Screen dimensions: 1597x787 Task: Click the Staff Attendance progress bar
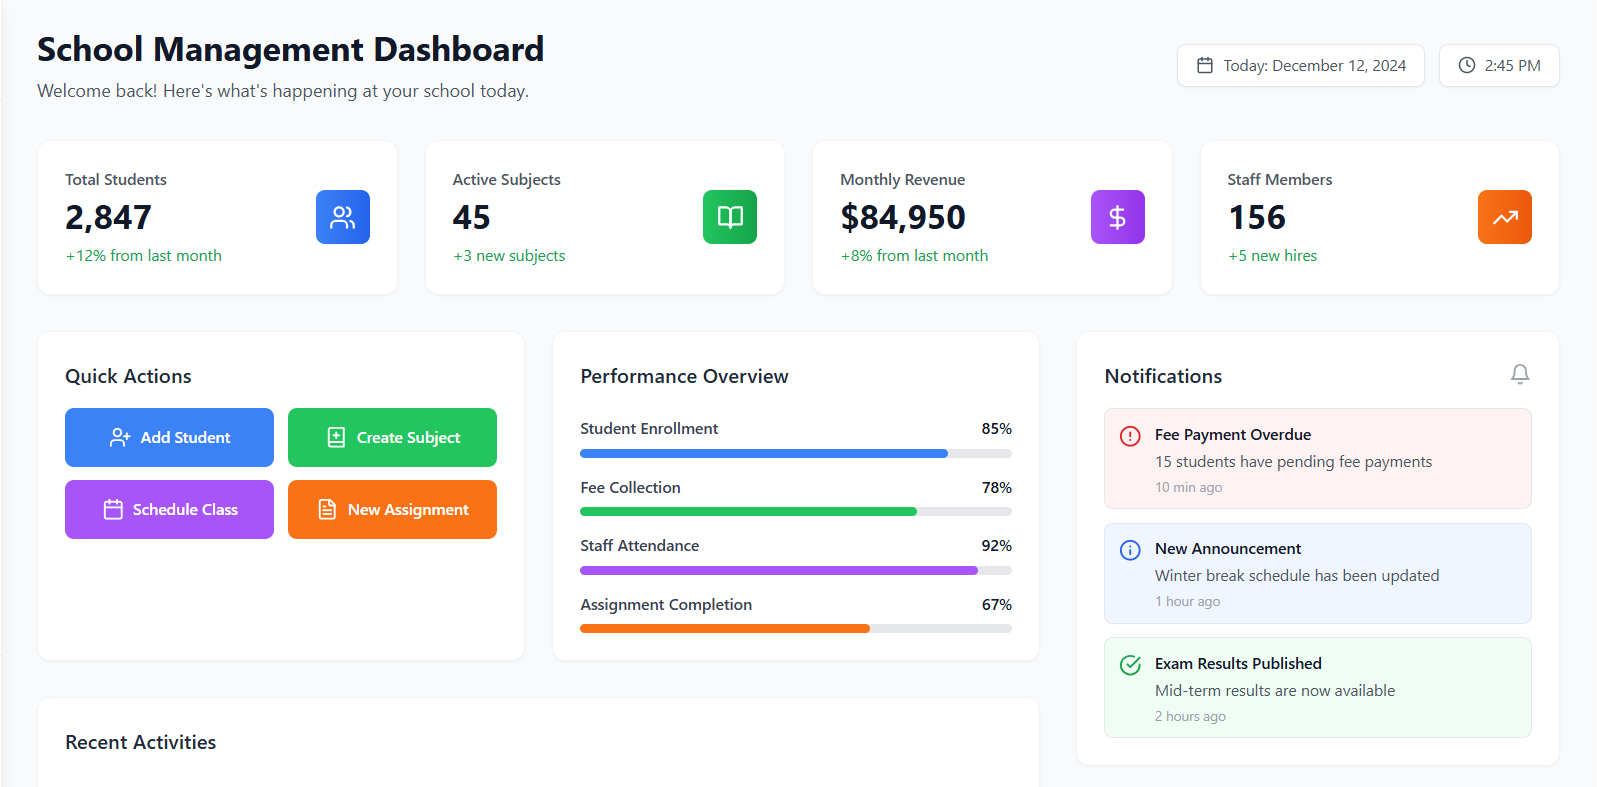tap(795, 571)
